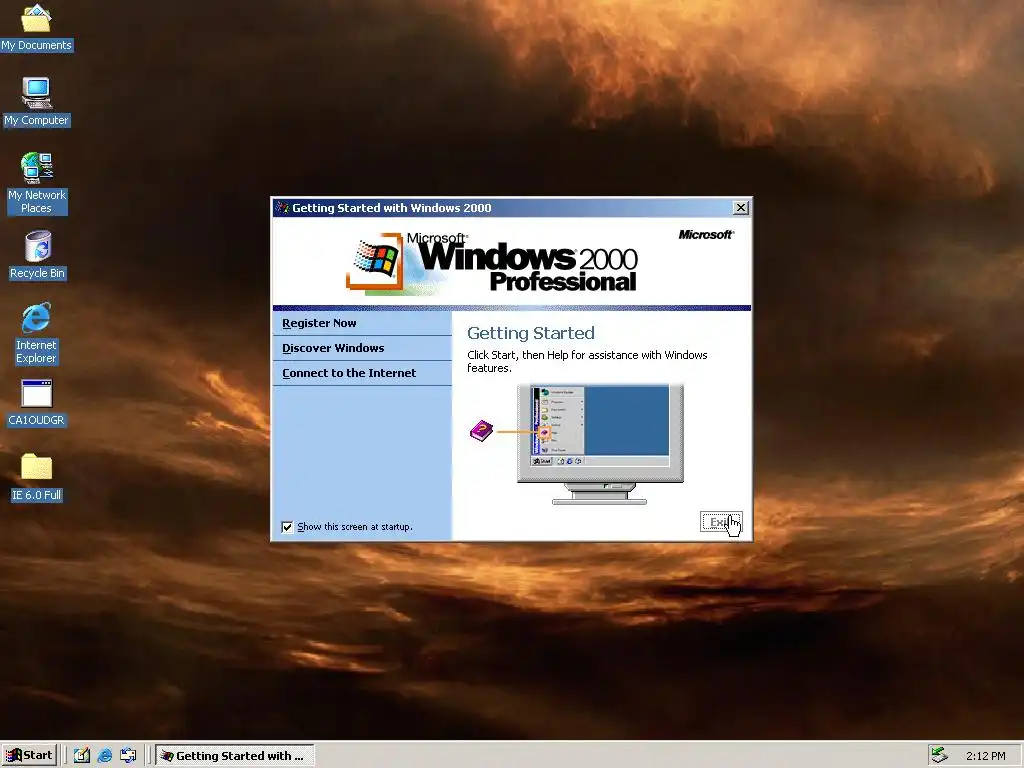This screenshot has height=768, width=1024.
Task: Close the Getting Started window
Action: pos(741,208)
